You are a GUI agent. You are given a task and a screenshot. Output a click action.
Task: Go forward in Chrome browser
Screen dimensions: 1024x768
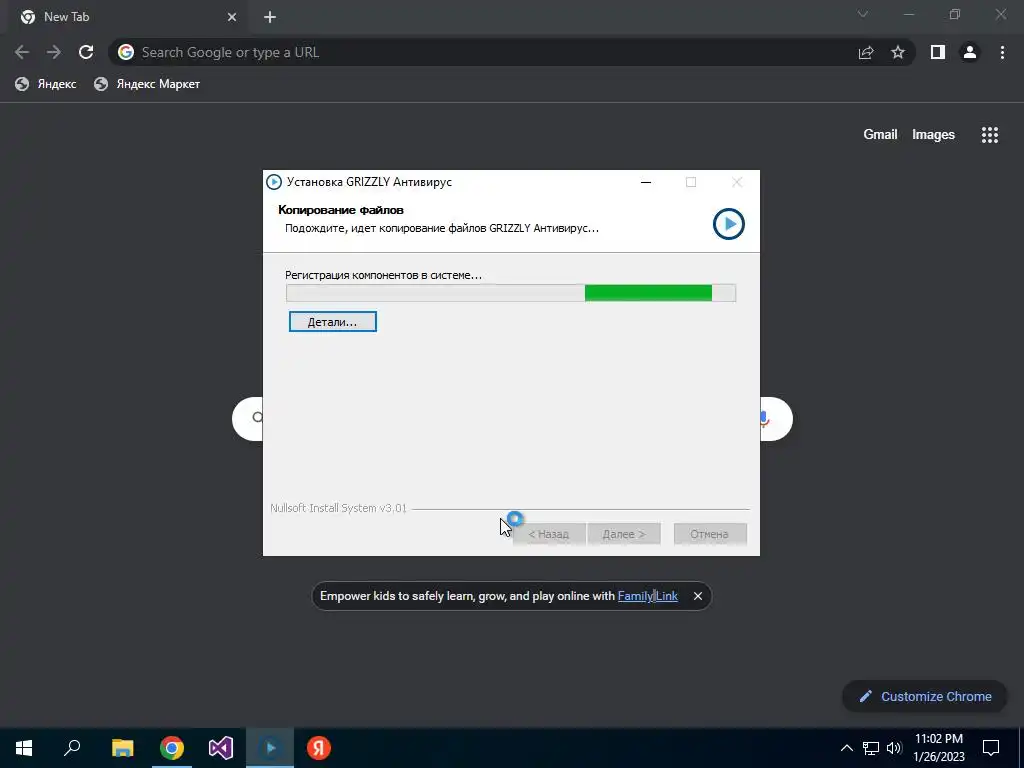point(54,52)
